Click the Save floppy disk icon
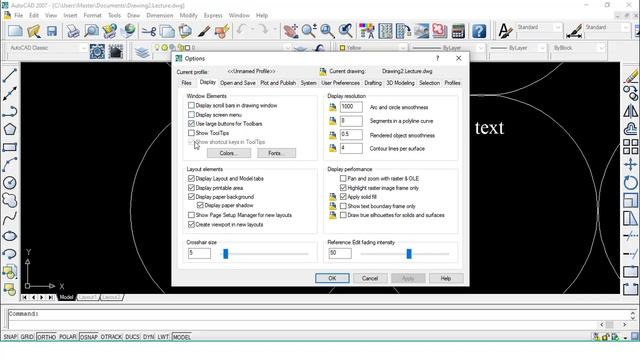 pos(51,31)
